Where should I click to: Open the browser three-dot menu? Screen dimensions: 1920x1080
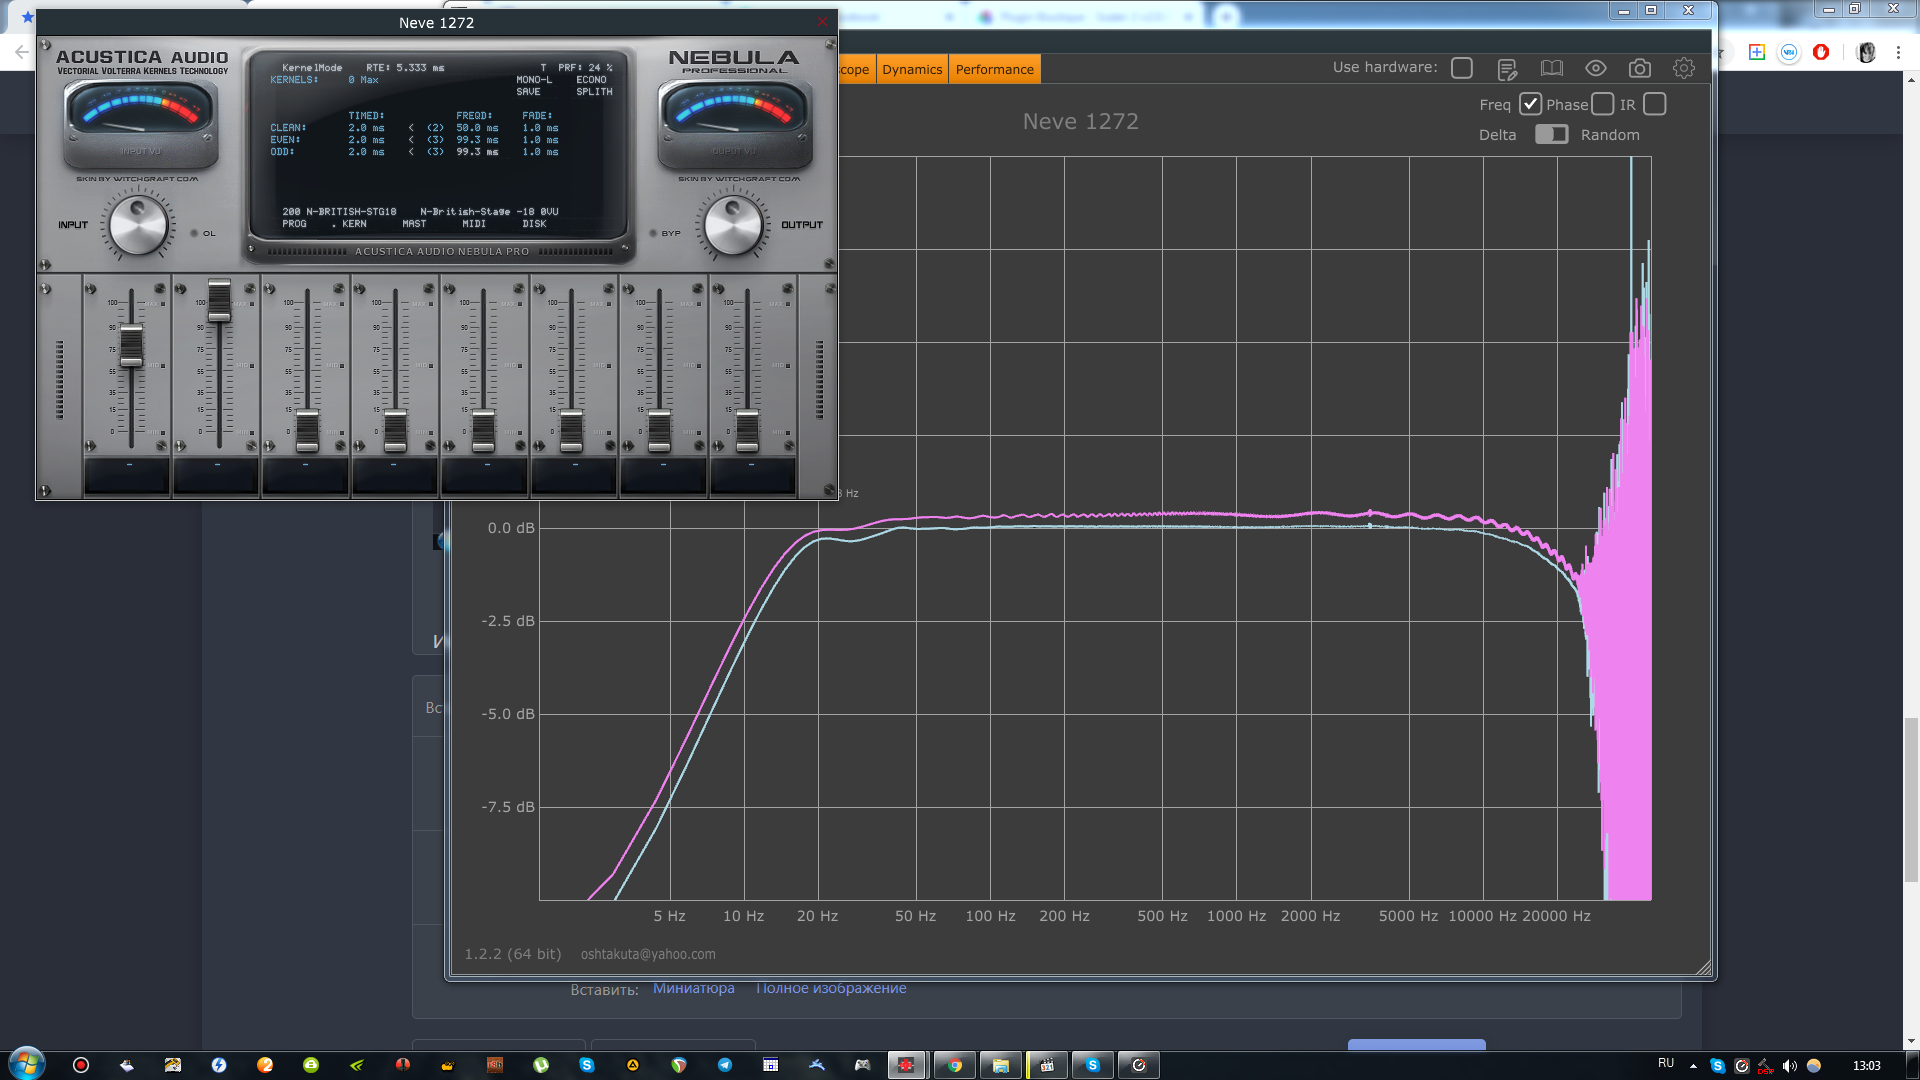[1898, 52]
